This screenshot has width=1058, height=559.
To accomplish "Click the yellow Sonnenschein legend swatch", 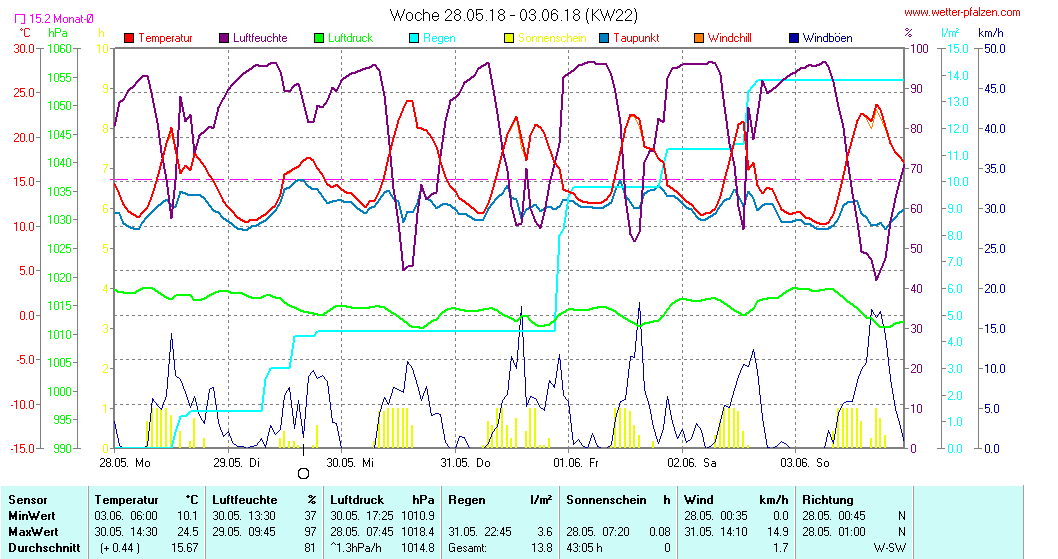I will pos(509,38).
